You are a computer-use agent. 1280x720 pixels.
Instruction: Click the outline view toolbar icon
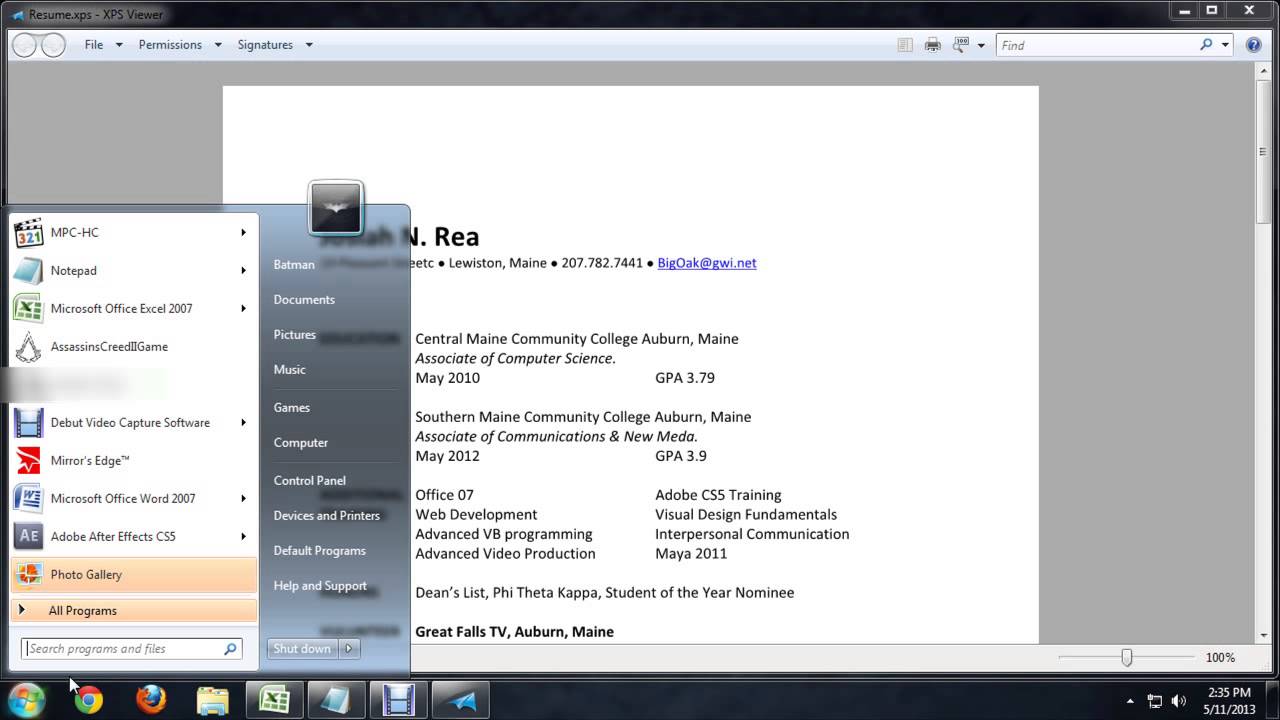(x=905, y=45)
